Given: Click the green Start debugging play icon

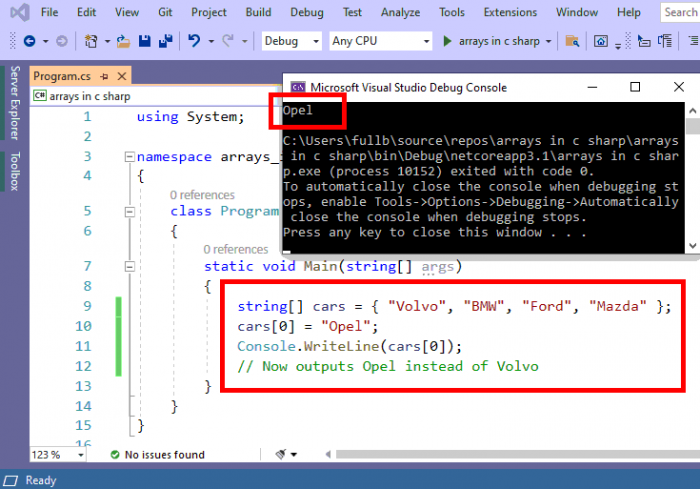Looking at the screenshot, I should (x=448, y=41).
